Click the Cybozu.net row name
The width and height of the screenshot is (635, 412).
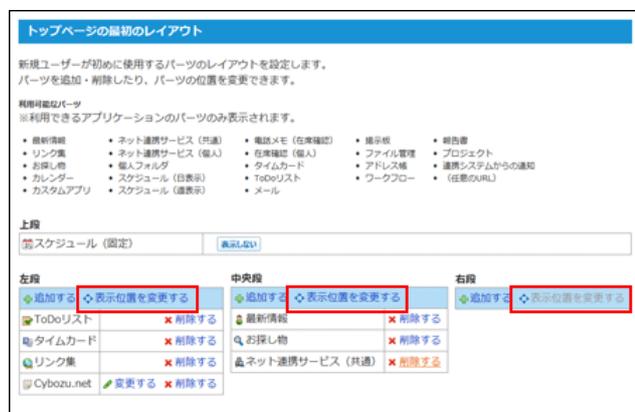point(62,383)
